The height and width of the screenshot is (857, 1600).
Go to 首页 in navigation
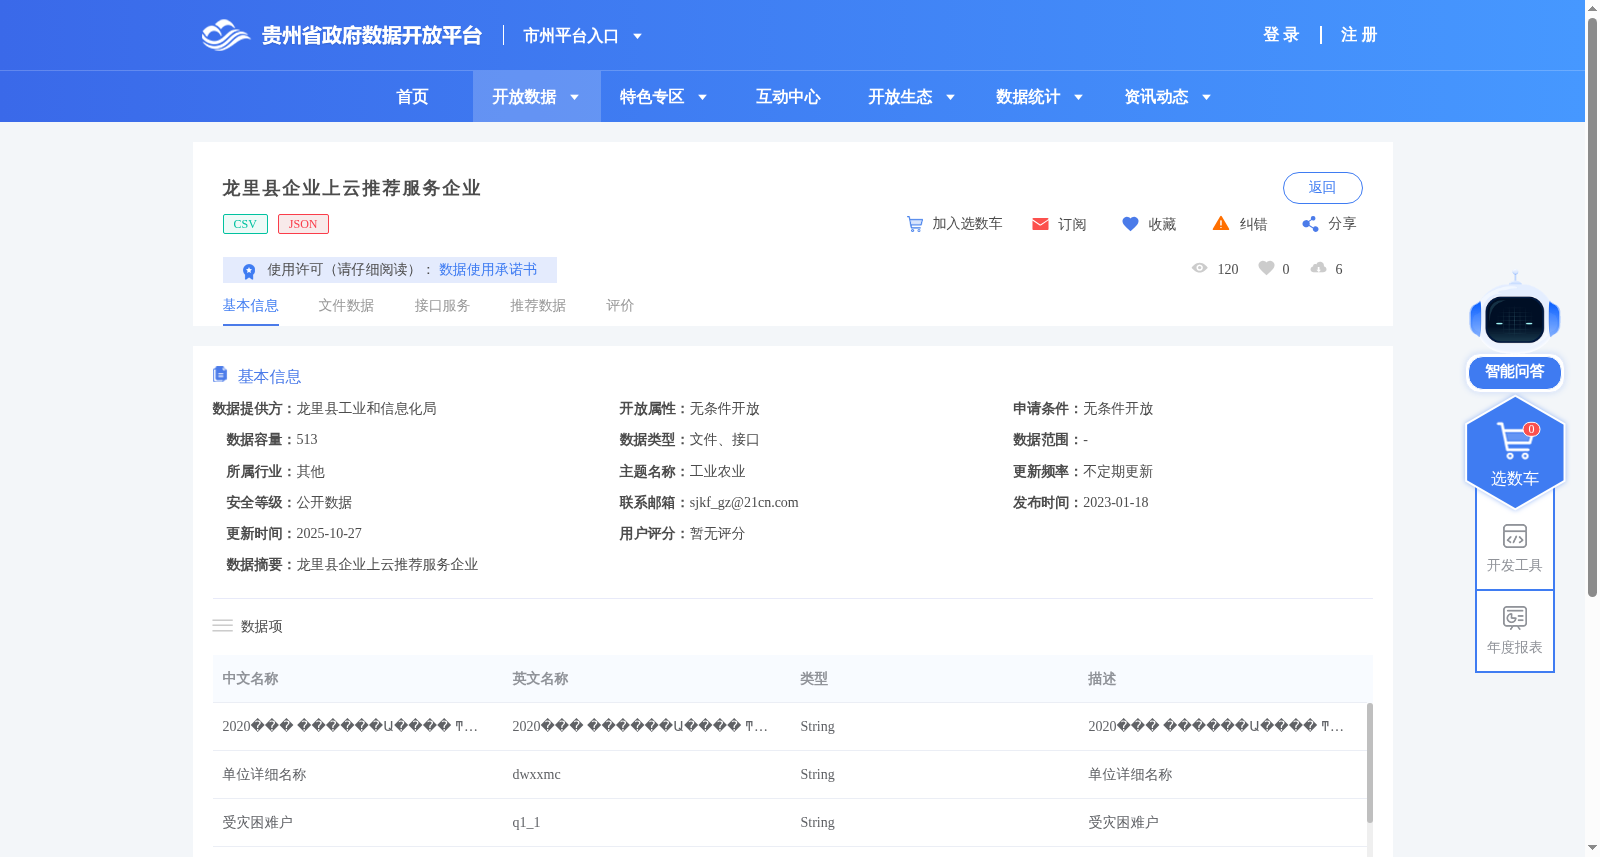(412, 97)
